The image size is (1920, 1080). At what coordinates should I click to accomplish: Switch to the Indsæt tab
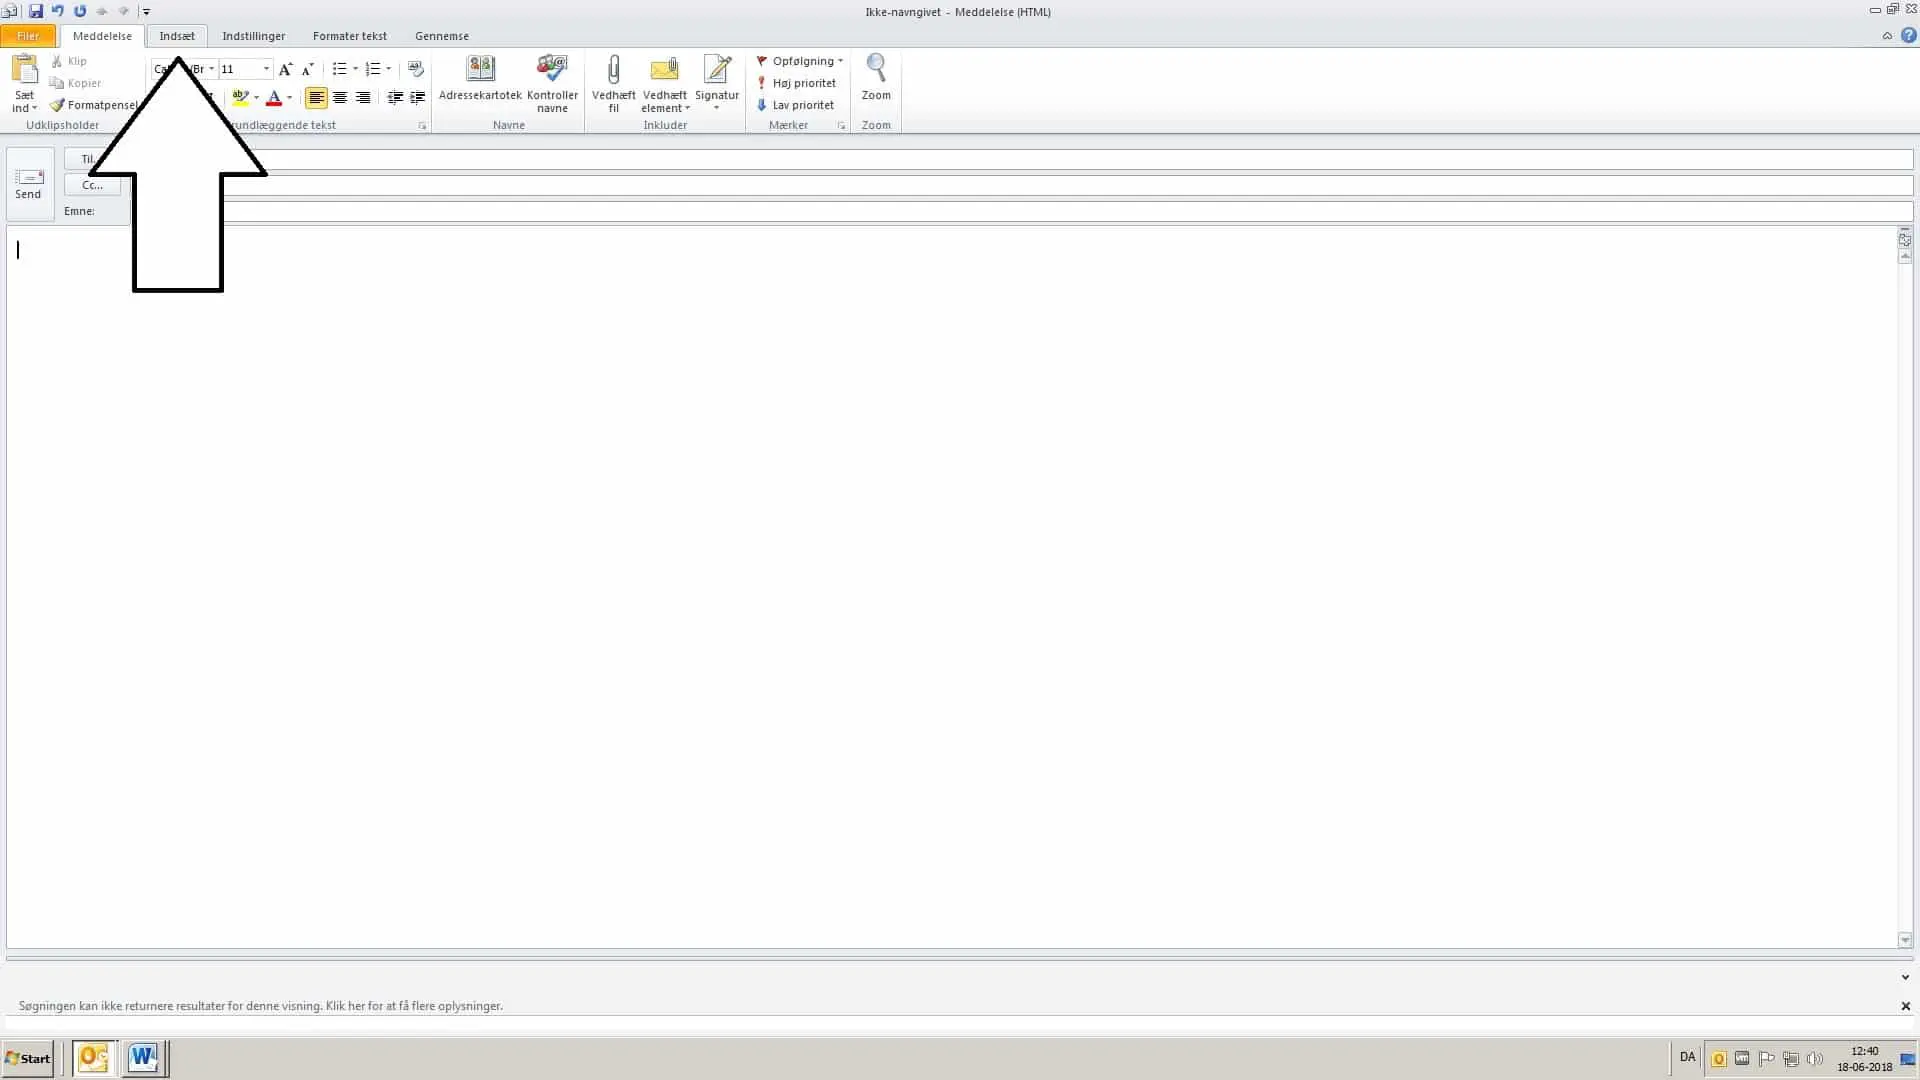click(177, 36)
